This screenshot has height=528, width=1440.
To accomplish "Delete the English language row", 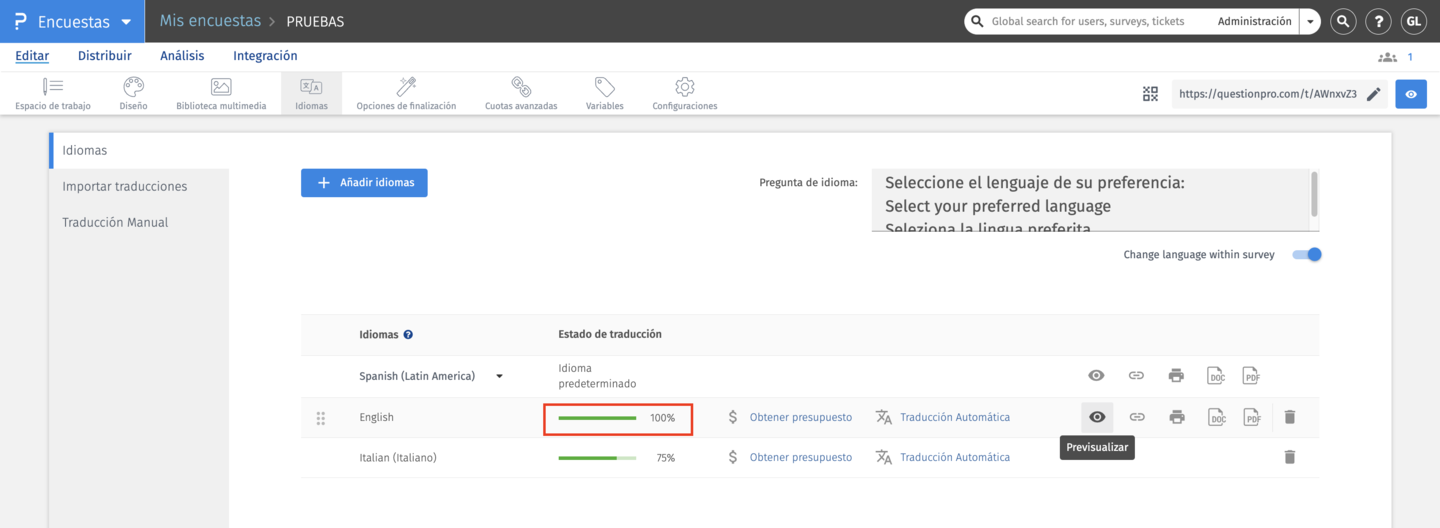I will 1289,417.
